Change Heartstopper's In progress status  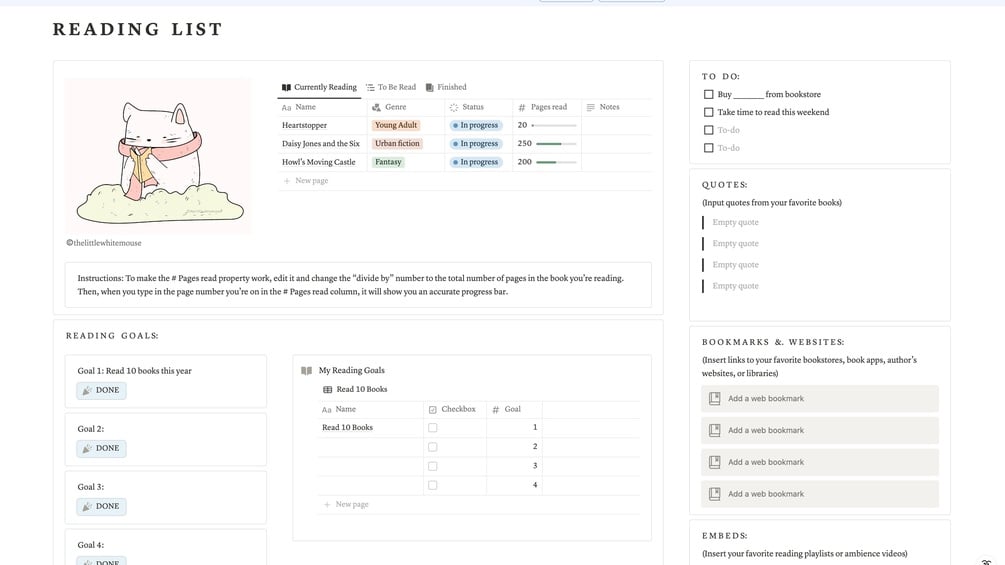(476, 126)
